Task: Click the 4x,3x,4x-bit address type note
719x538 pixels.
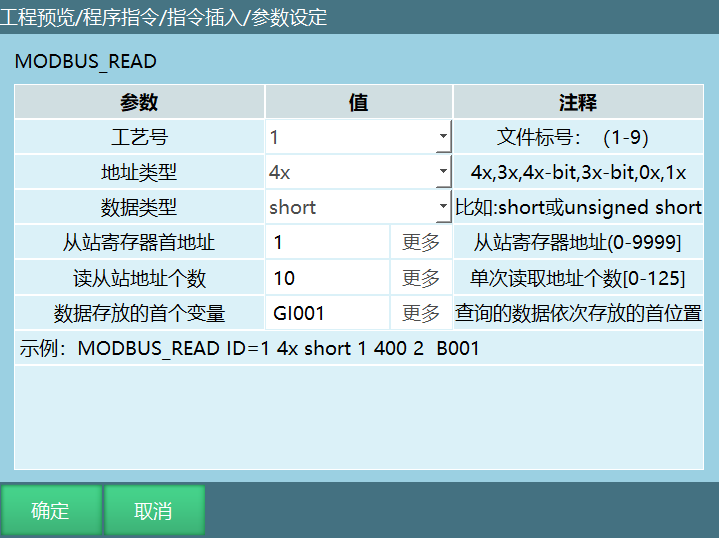Action: point(578,172)
